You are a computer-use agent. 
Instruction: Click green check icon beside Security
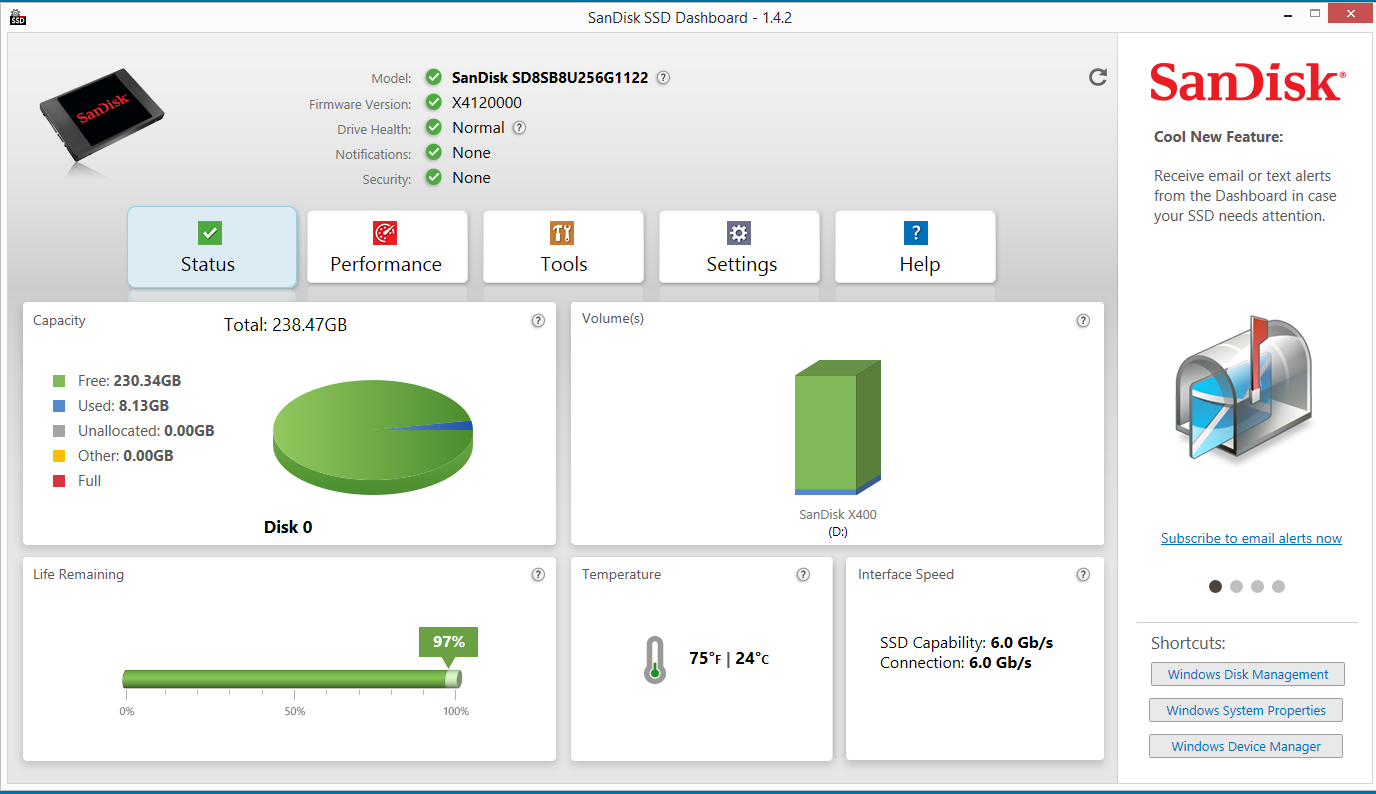(433, 177)
